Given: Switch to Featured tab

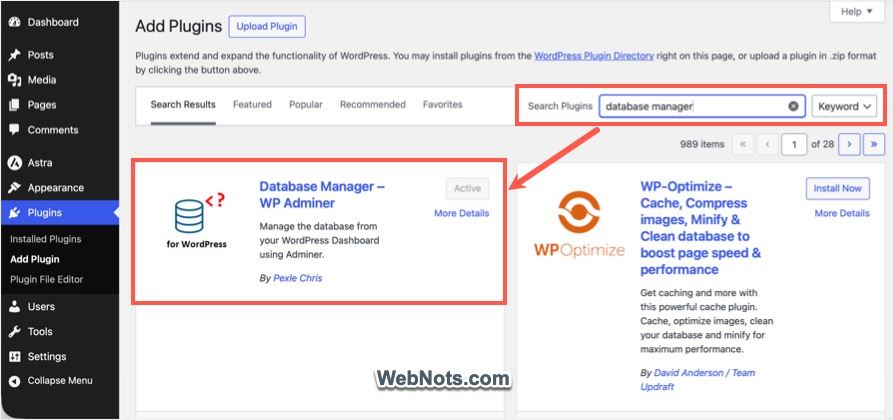Looking at the screenshot, I should [252, 105].
